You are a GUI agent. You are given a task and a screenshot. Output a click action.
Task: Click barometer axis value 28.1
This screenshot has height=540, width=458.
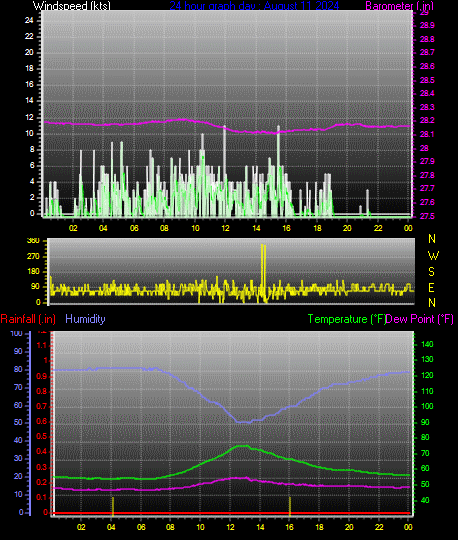(427, 134)
